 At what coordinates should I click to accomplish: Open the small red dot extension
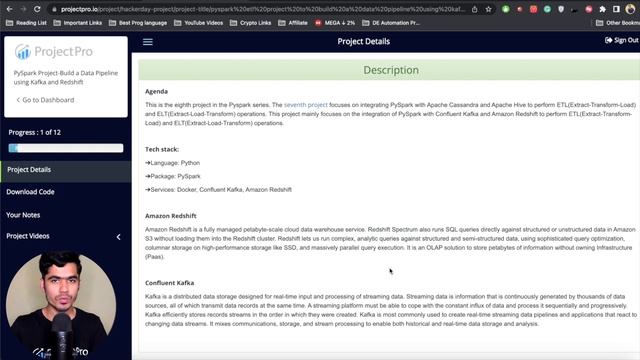(x=520, y=9)
